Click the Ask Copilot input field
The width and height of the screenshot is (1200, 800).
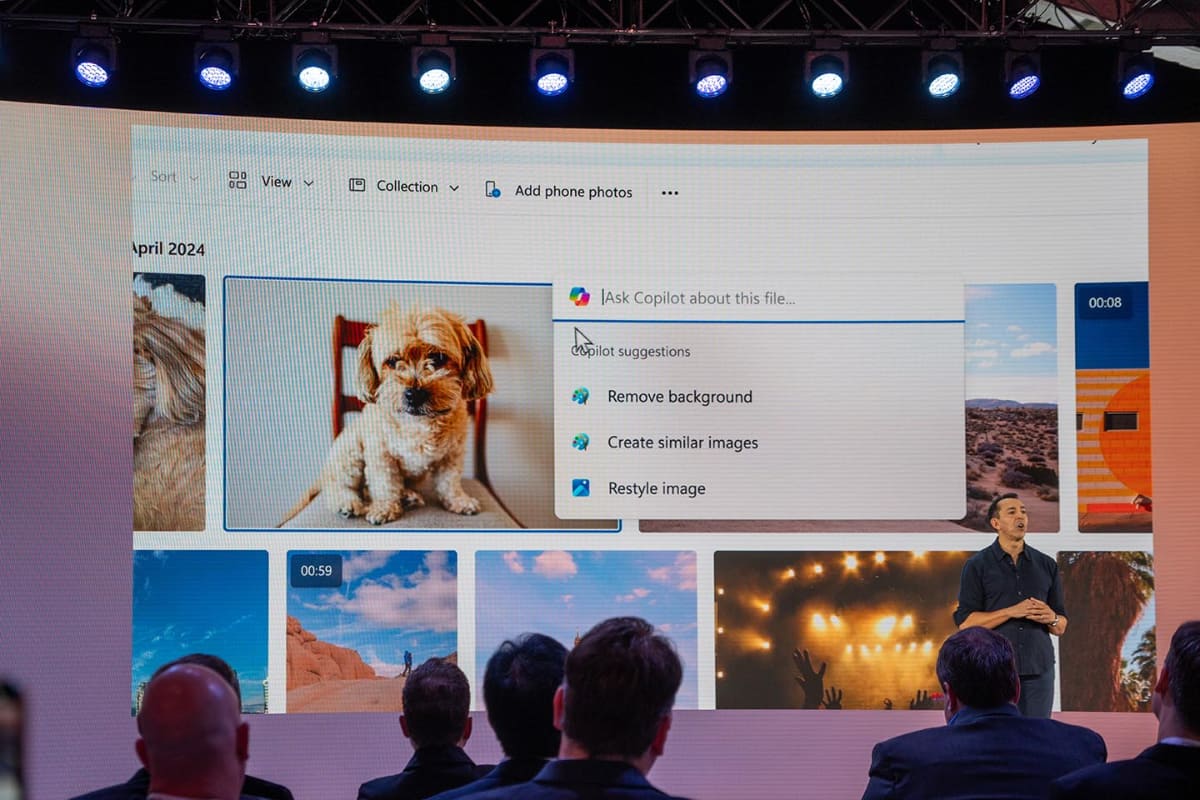point(759,298)
